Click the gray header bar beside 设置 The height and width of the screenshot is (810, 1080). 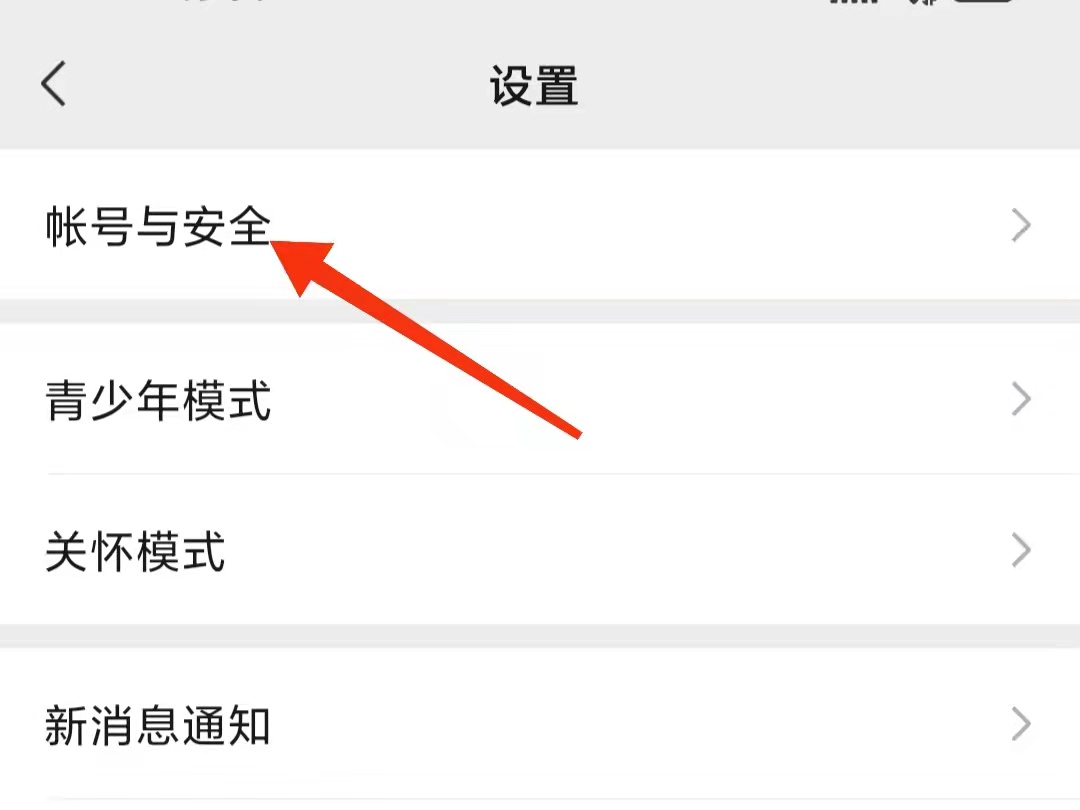point(827,86)
